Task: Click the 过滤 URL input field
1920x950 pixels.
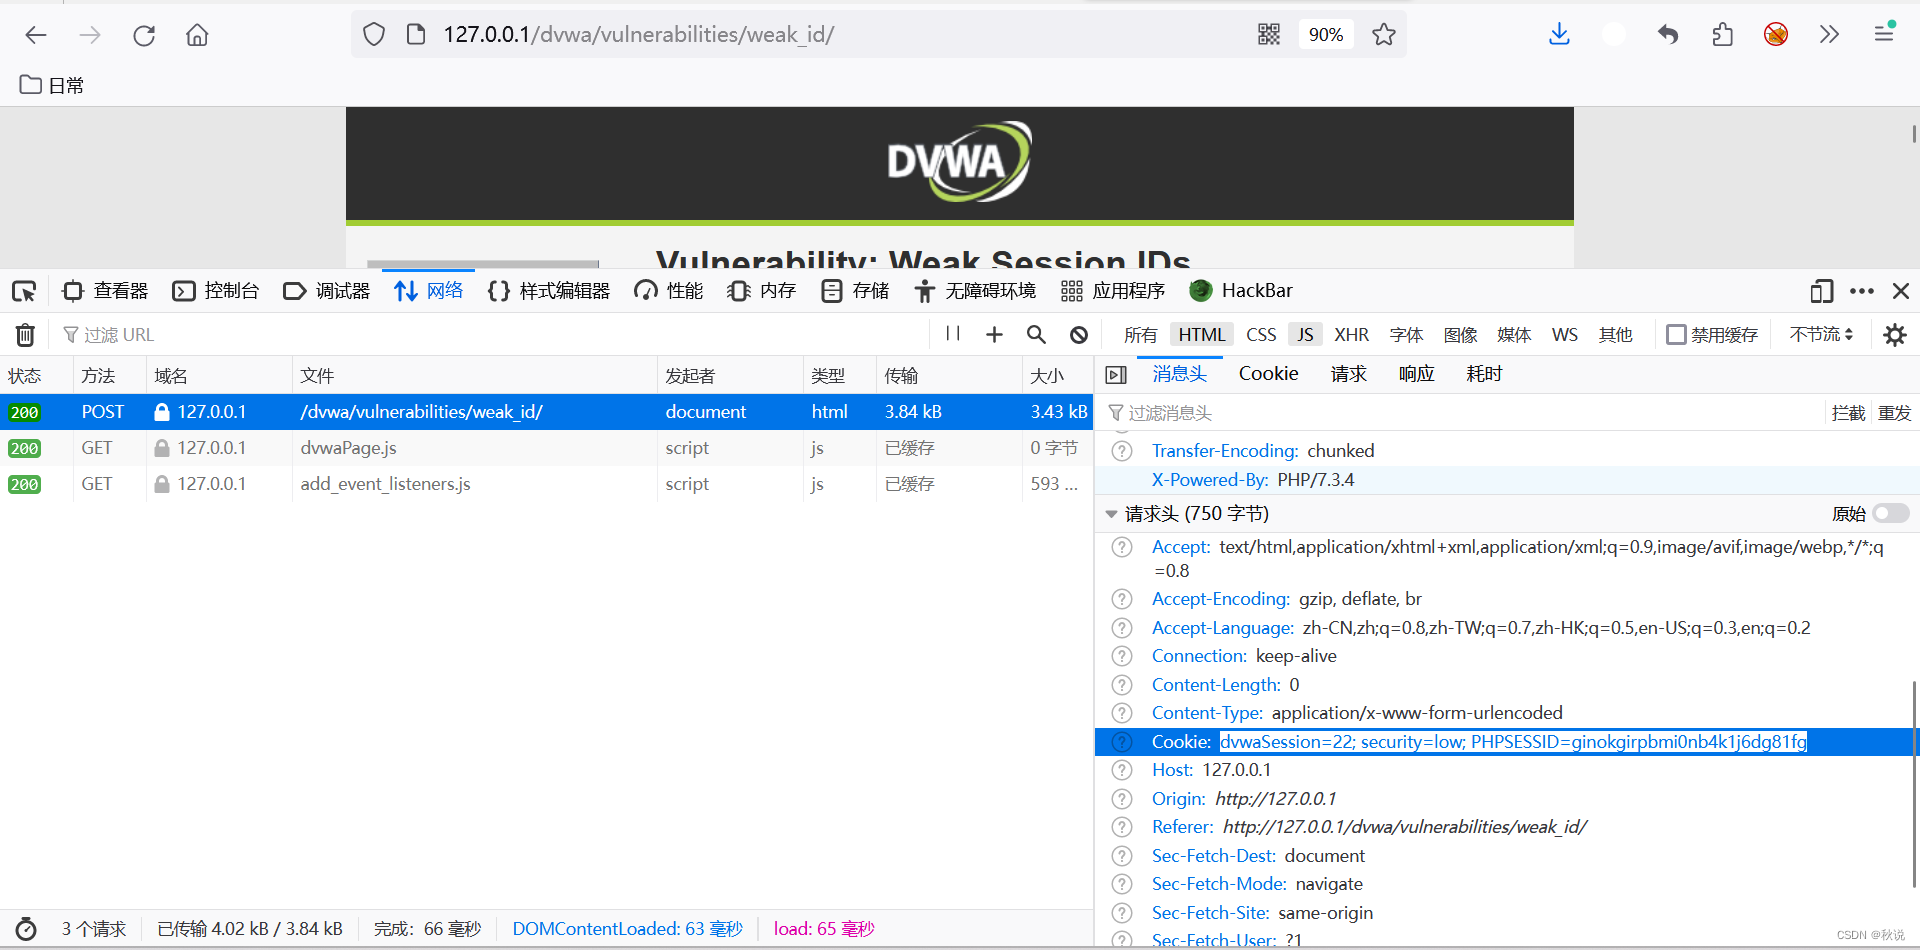Action: click(490, 335)
